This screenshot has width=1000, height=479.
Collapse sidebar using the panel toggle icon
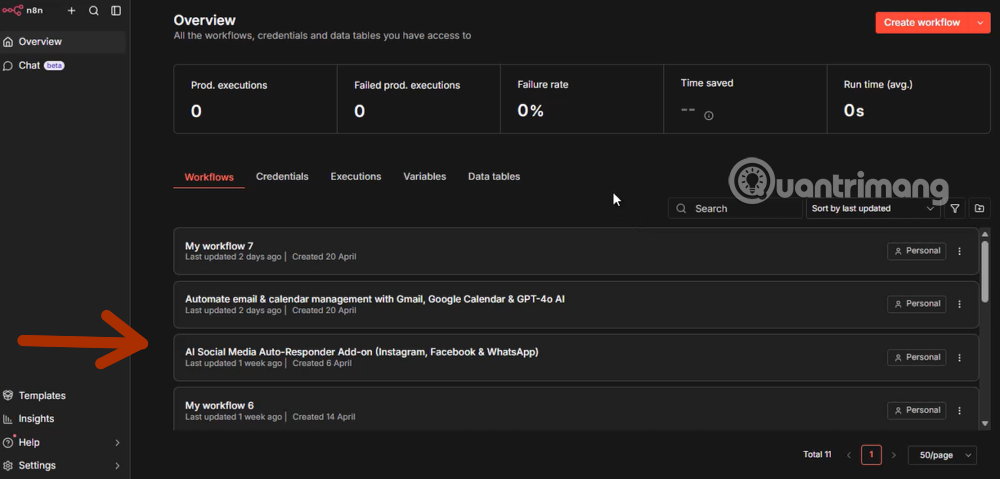(116, 11)
